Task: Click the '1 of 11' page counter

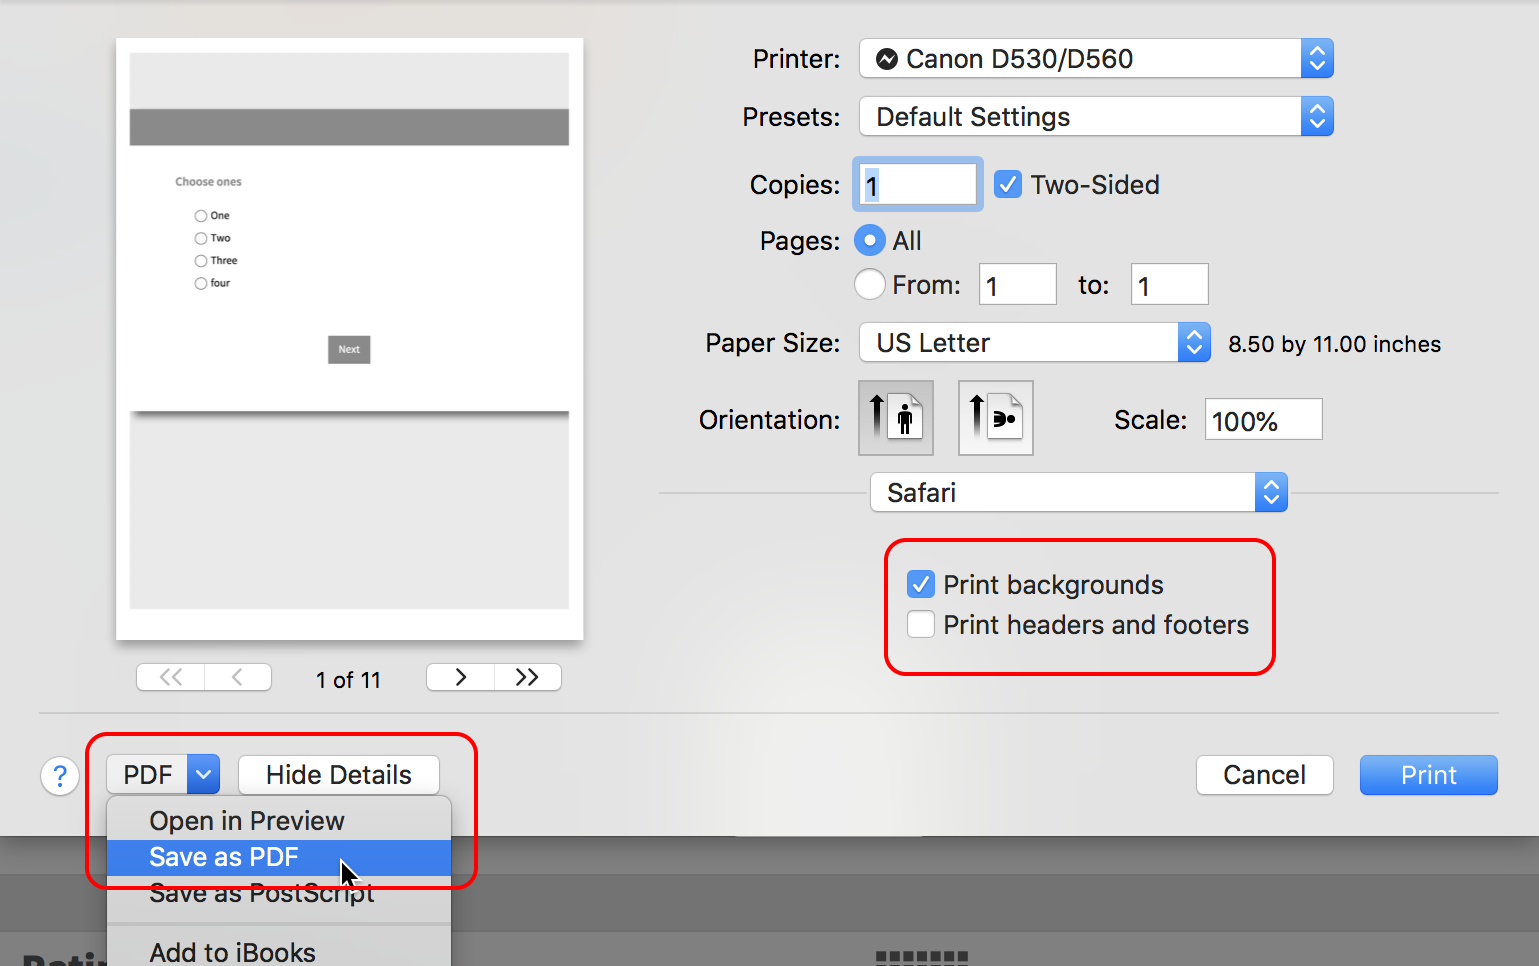Action: 348,680
